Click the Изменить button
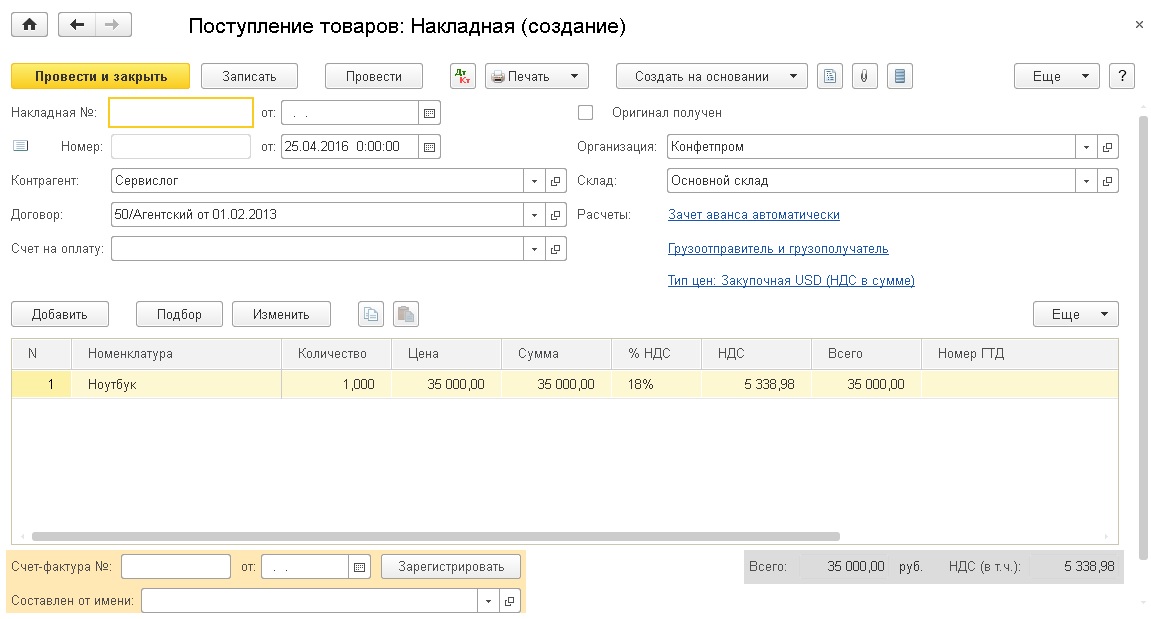Viewport: 1151px width, 619px height. coord(281,314)
